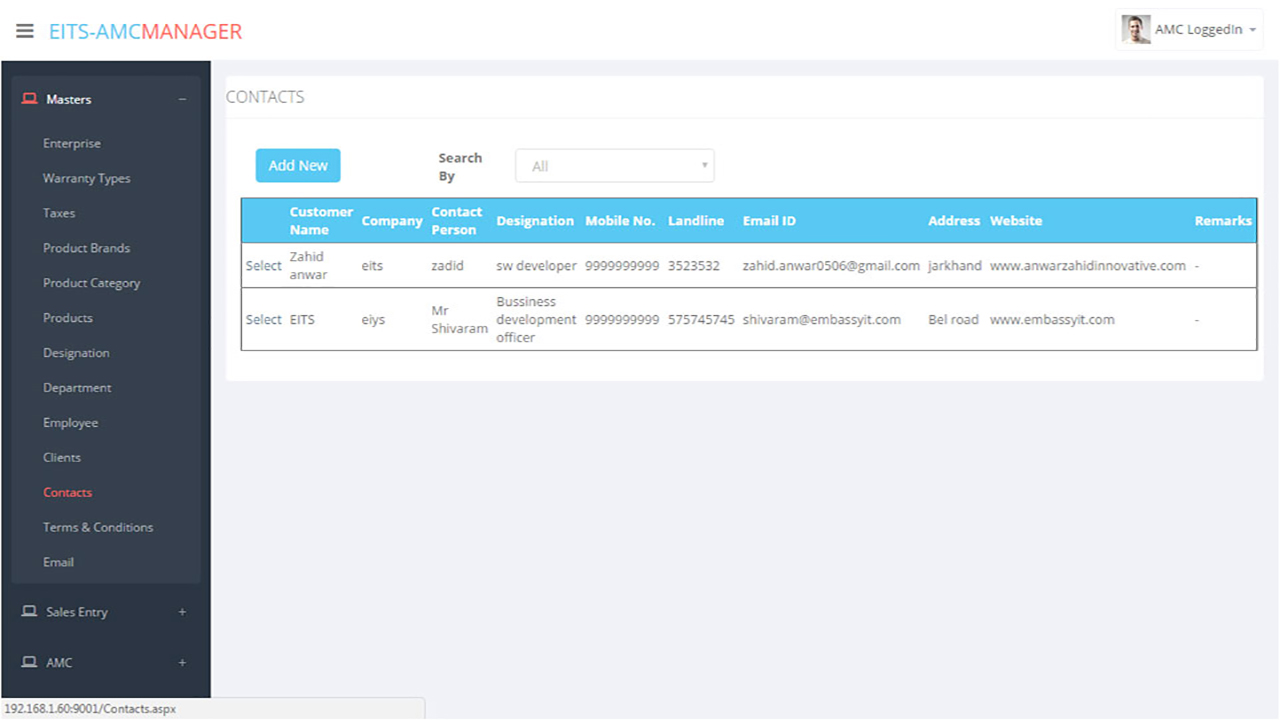Open Enterprise in sidebar
The width and height of the screenshot is (1280, 720).
tap(72, 143)
